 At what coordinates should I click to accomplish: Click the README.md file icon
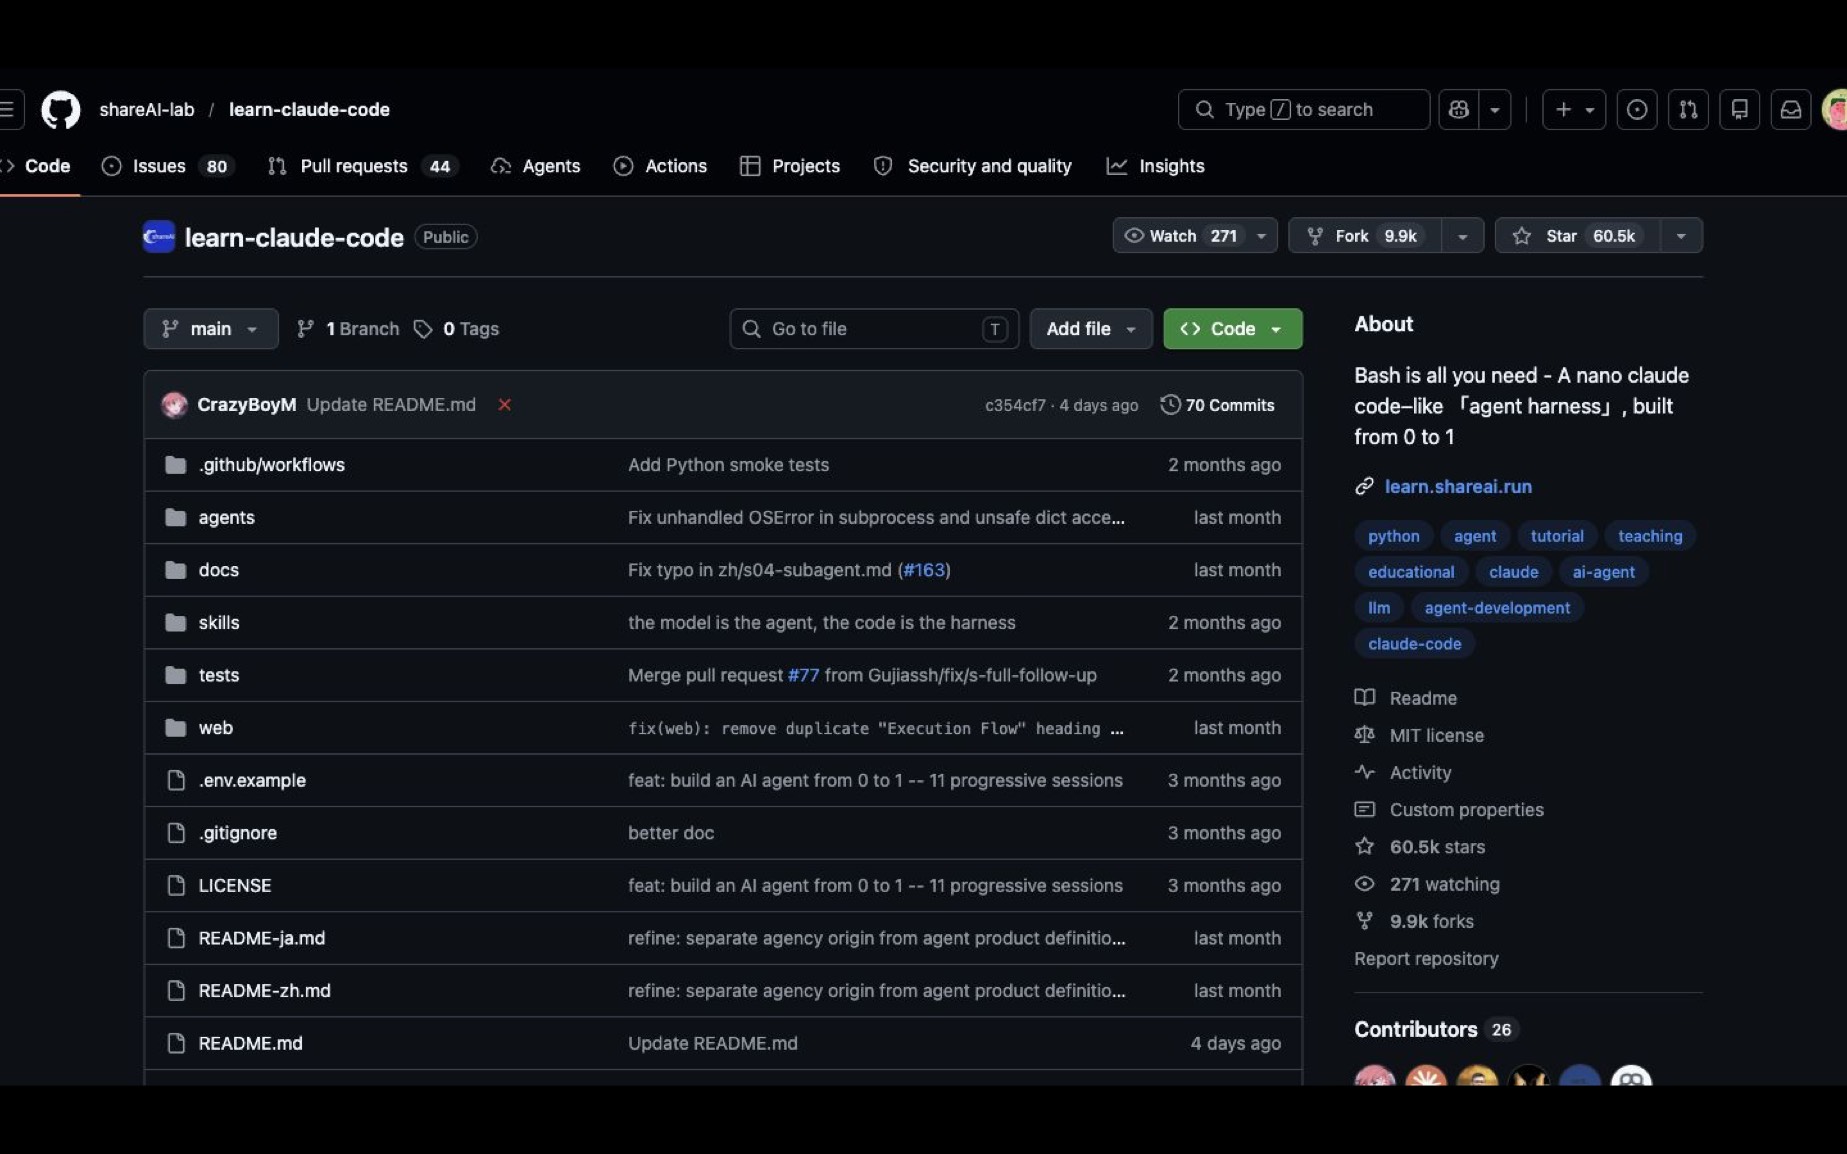coord(176,1043)
